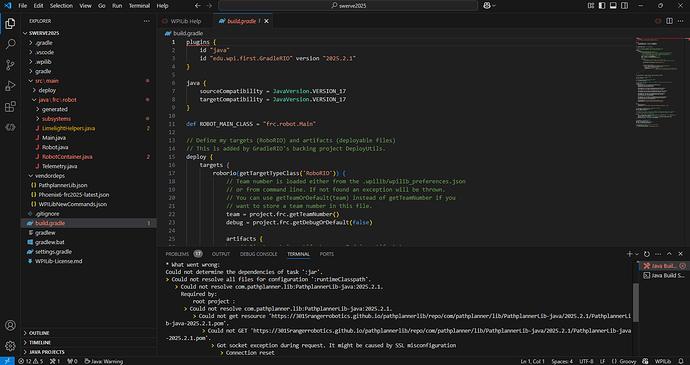Open the Extensions view
Viewport: 690px width, 365px height.
(x=10, y=107)
